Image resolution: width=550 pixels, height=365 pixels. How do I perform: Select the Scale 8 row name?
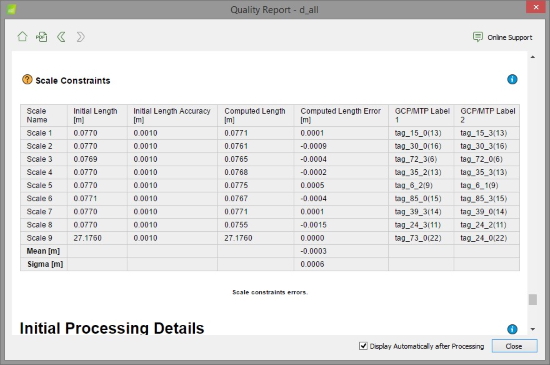pos(39,225)
